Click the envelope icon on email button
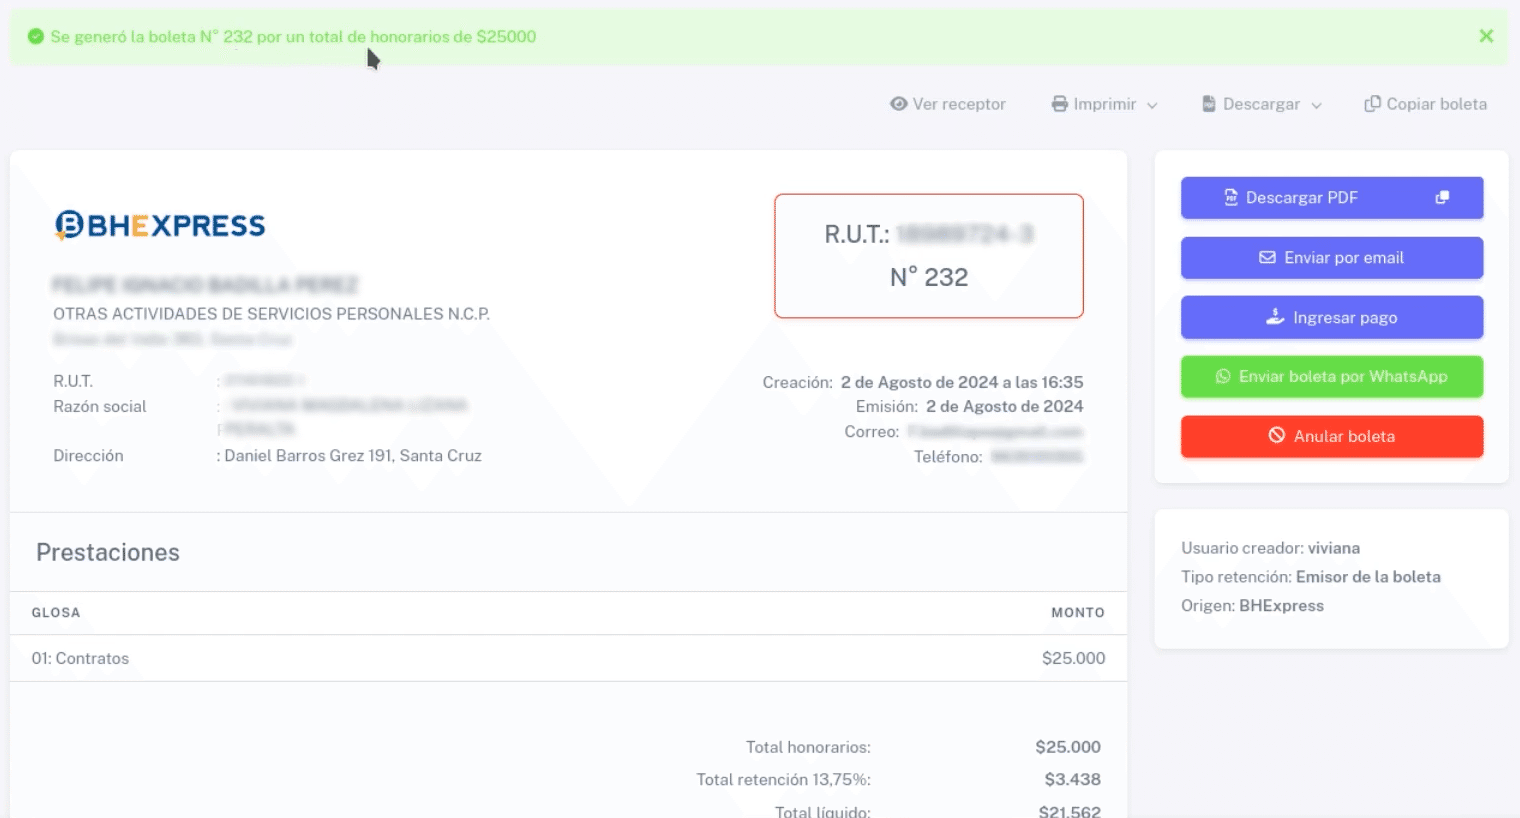 pos(1267,258)
